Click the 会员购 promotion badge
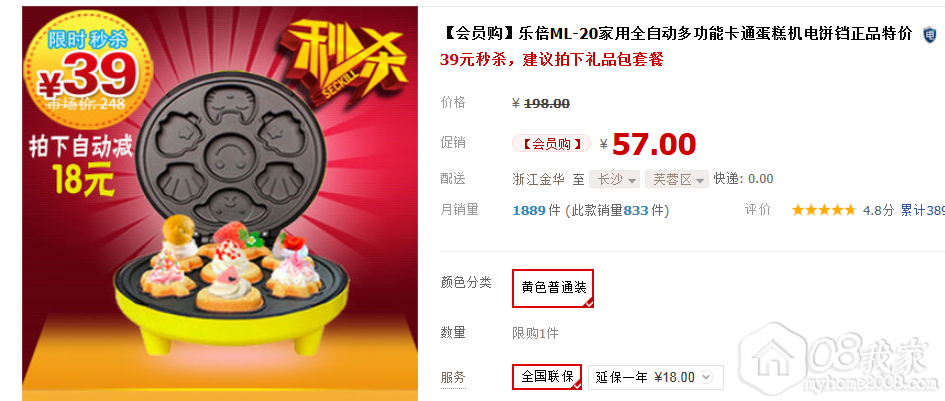The width and height of the screenshot is (945, 401). pos(551,144)
